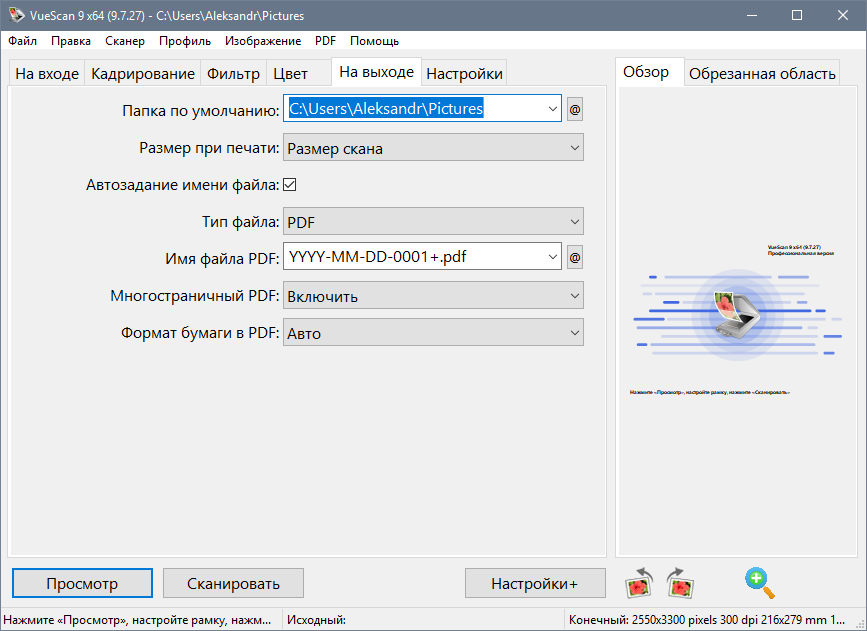The width and height of the screenshot is (867, 631).
Task: Toggle the 'Автозадание имени файла' checkbox
Action: (290, 185)
